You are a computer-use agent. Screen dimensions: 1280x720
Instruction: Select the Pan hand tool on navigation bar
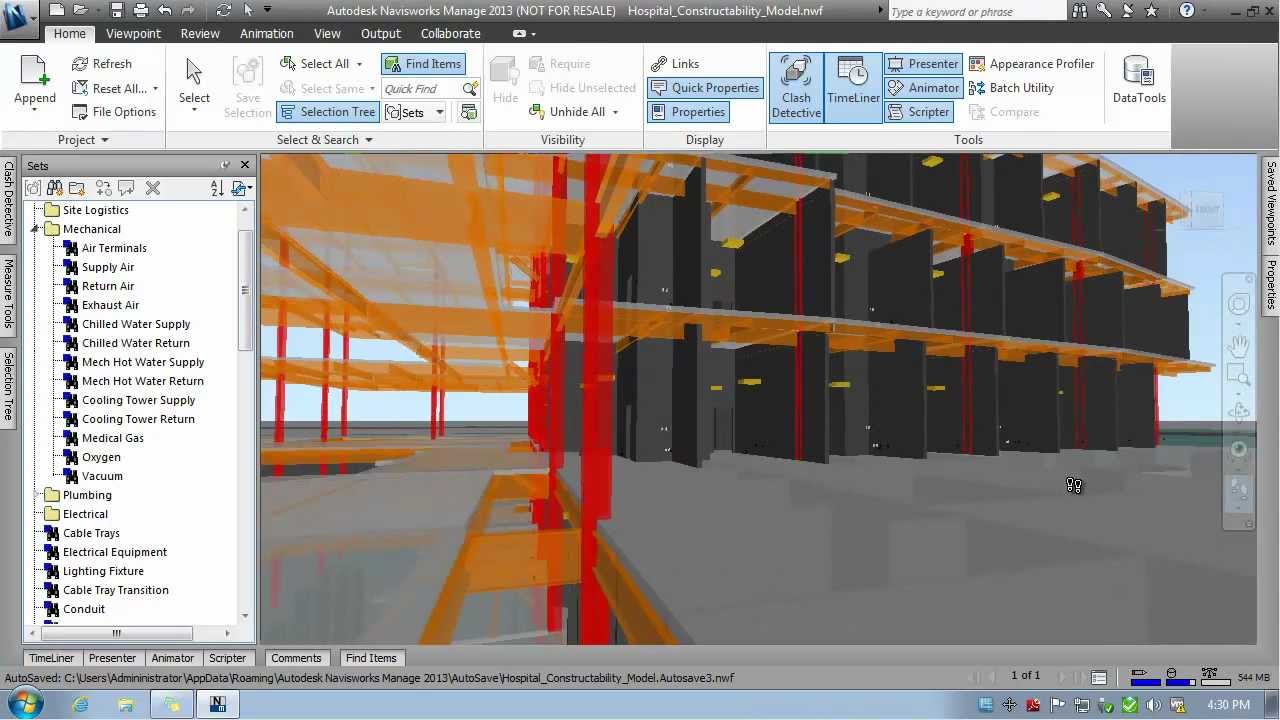(1239, 345)
